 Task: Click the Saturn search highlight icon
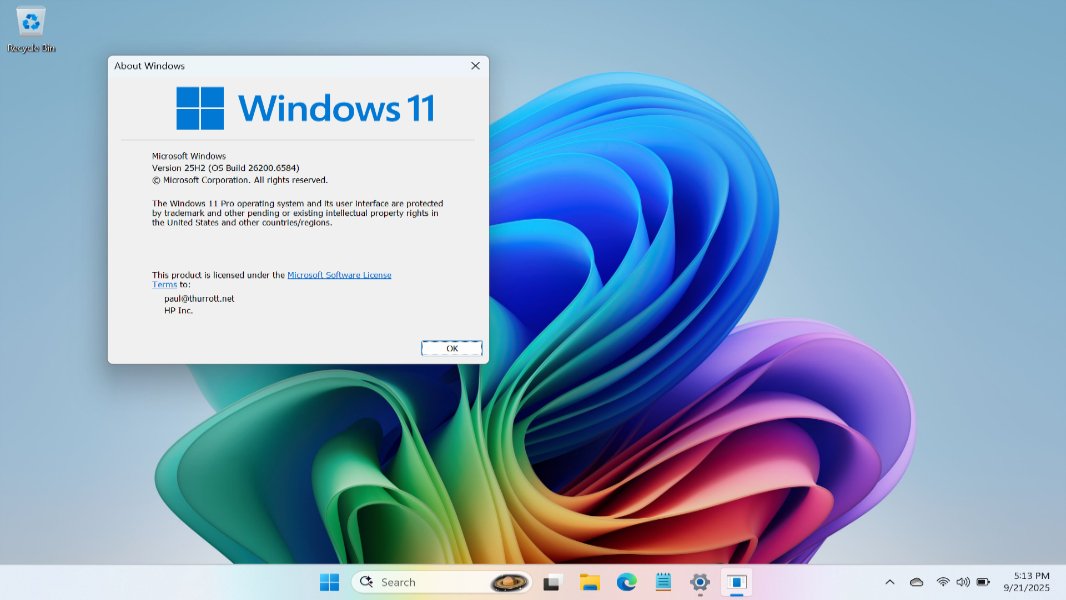(x=508, y=581)
